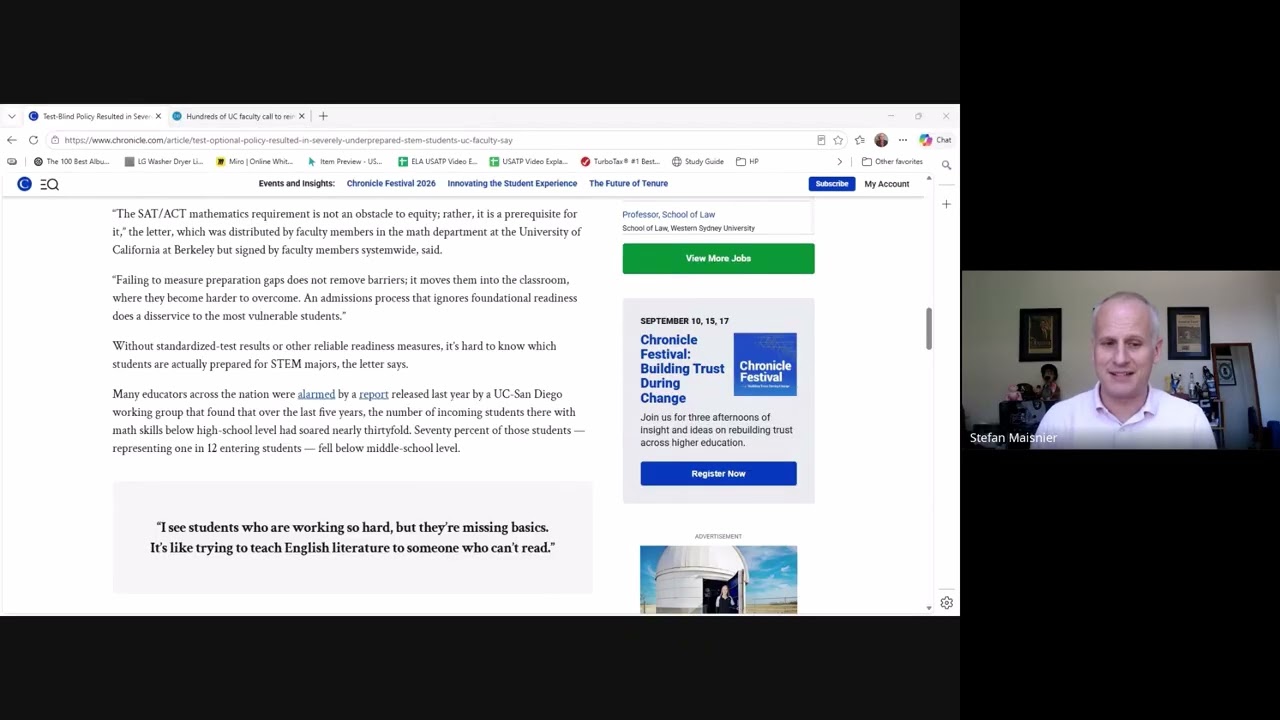Open Innovating the Student Experience link
The image size is (1280, 720).
coord(512,183)
